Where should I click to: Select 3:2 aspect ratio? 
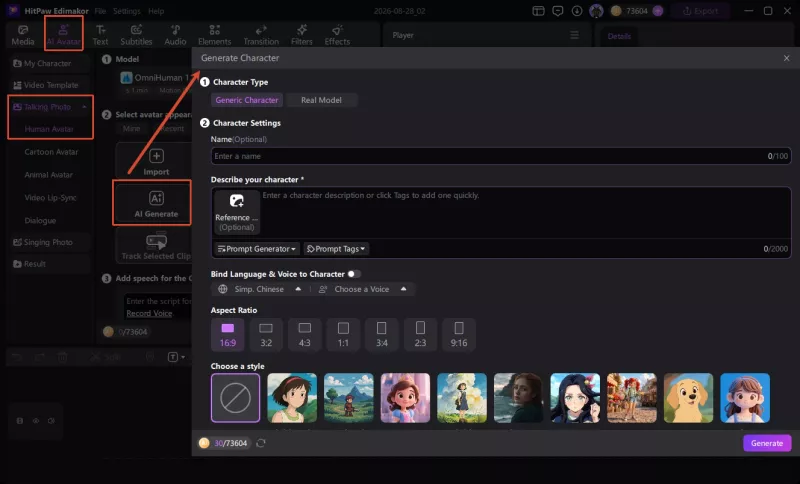tap(266, 335)
